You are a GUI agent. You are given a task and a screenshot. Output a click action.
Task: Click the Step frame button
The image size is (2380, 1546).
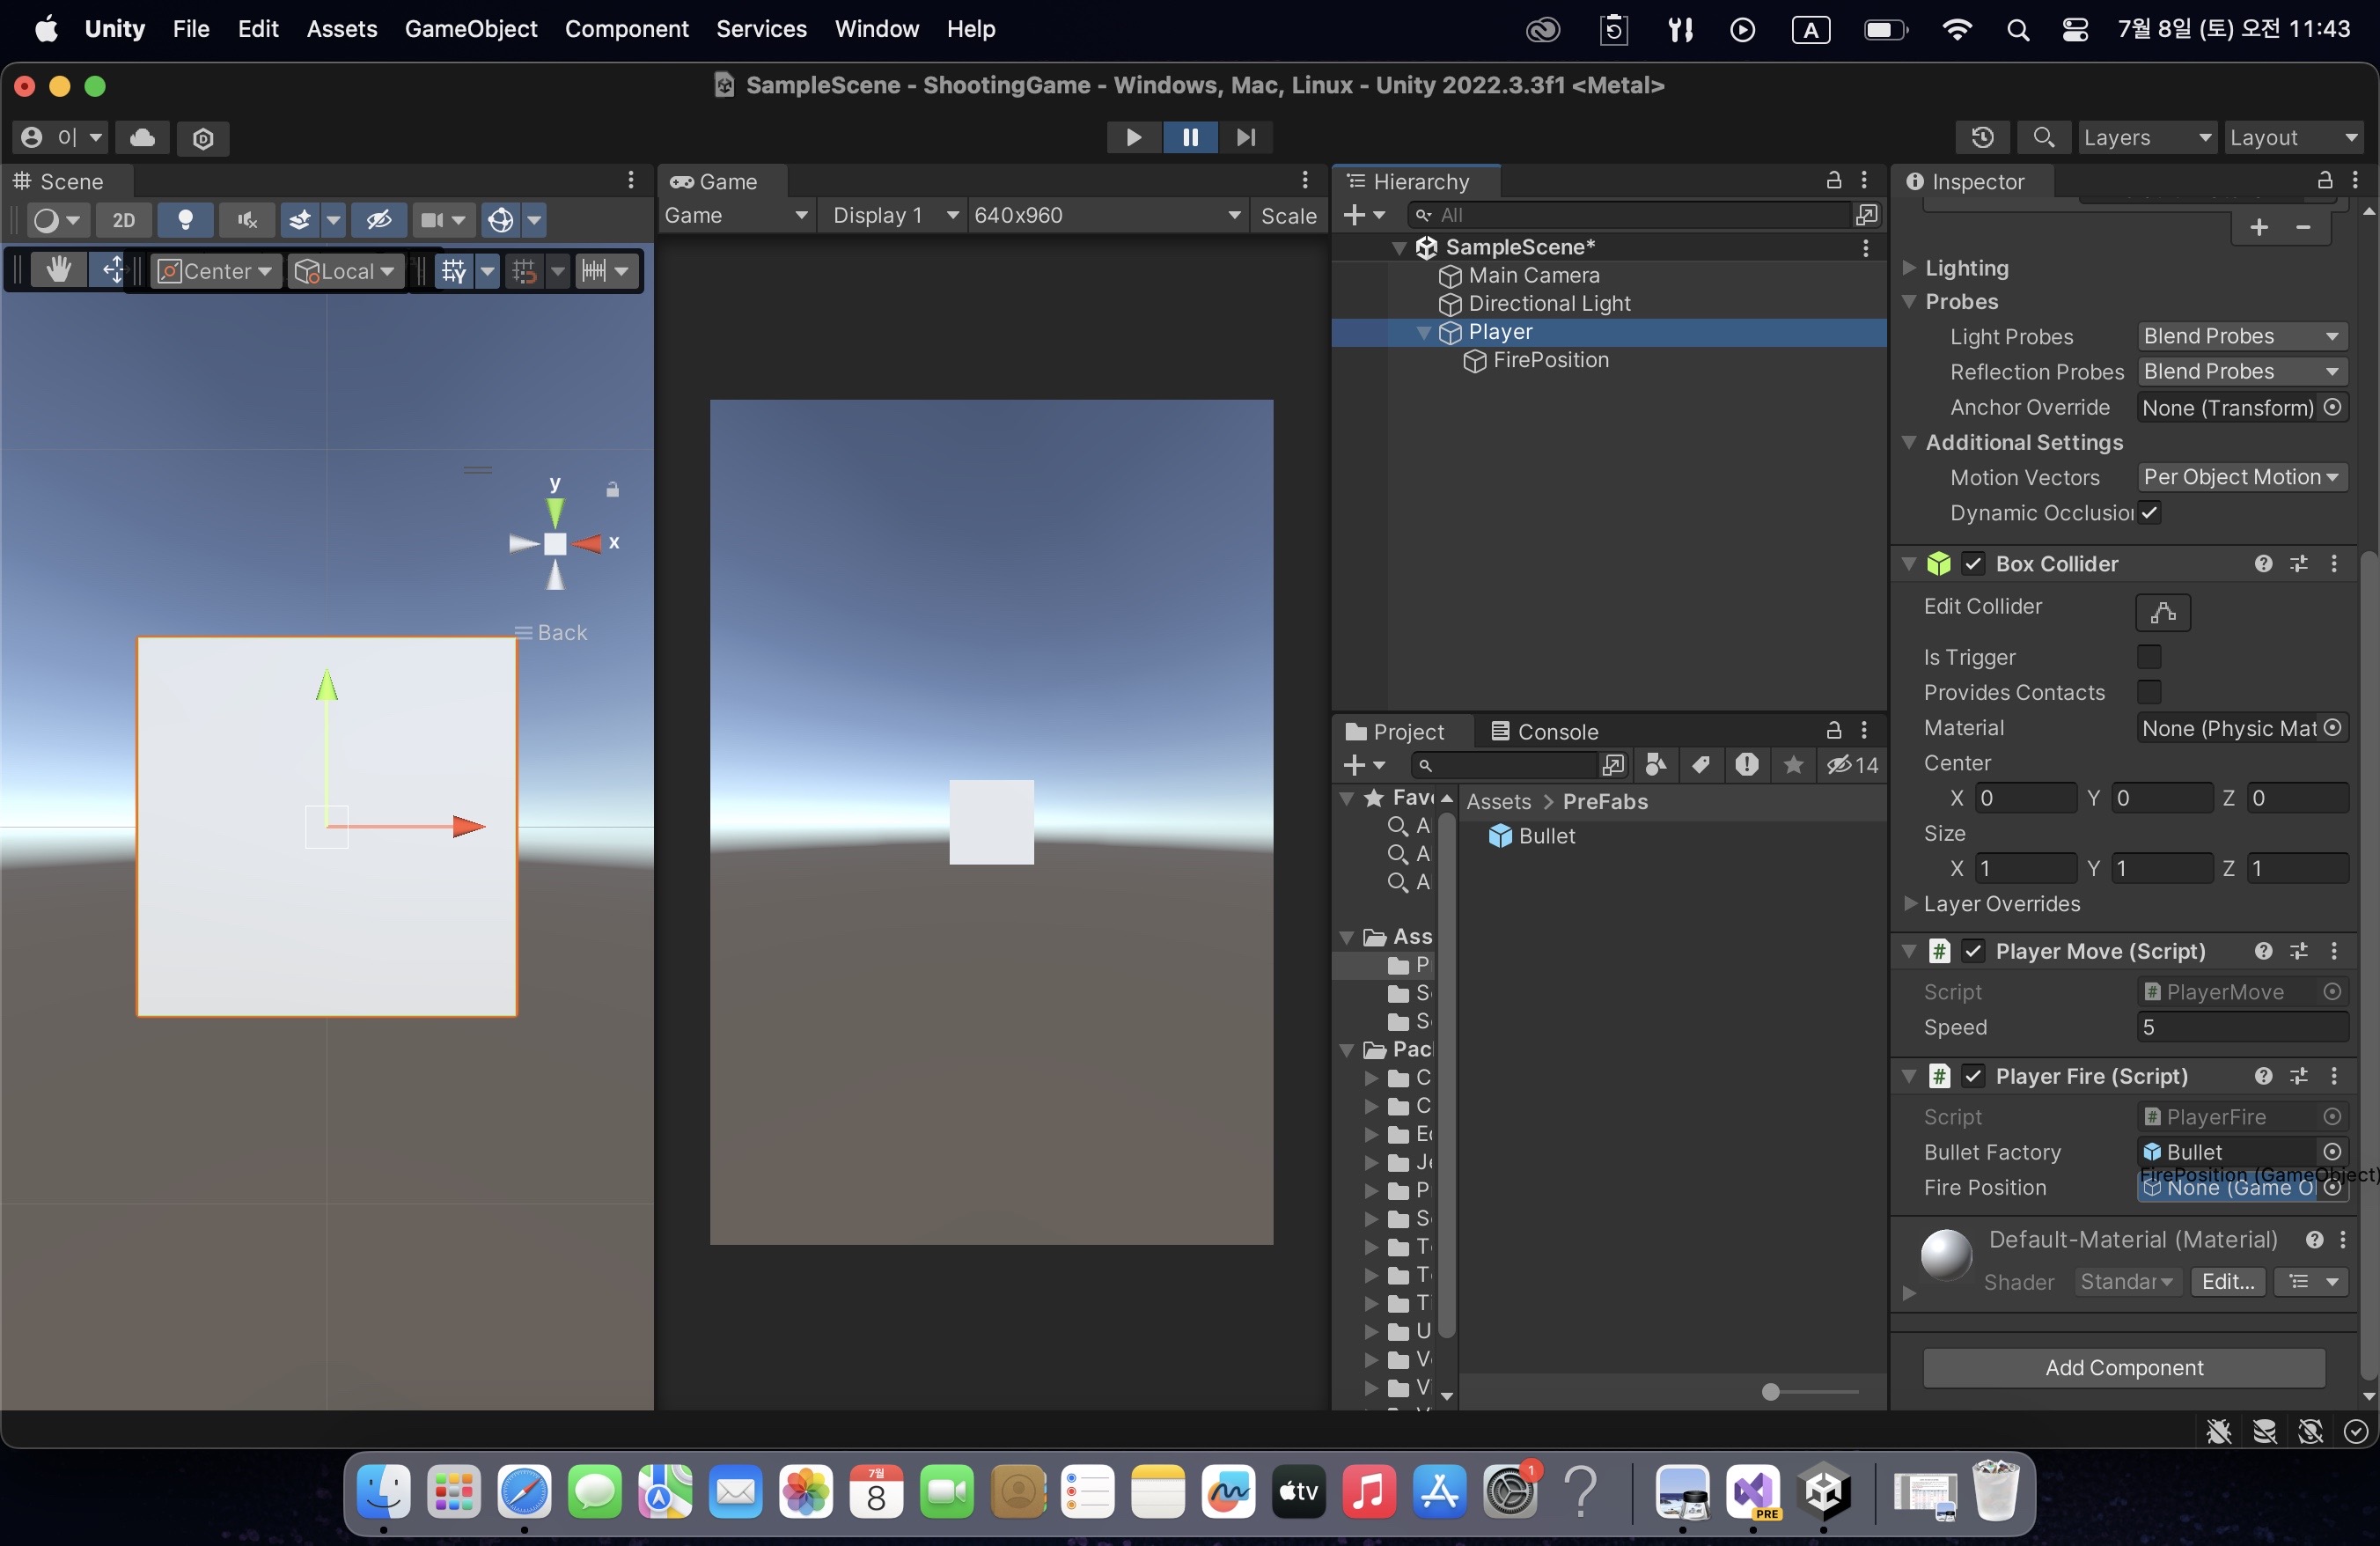pos(1246,137)
